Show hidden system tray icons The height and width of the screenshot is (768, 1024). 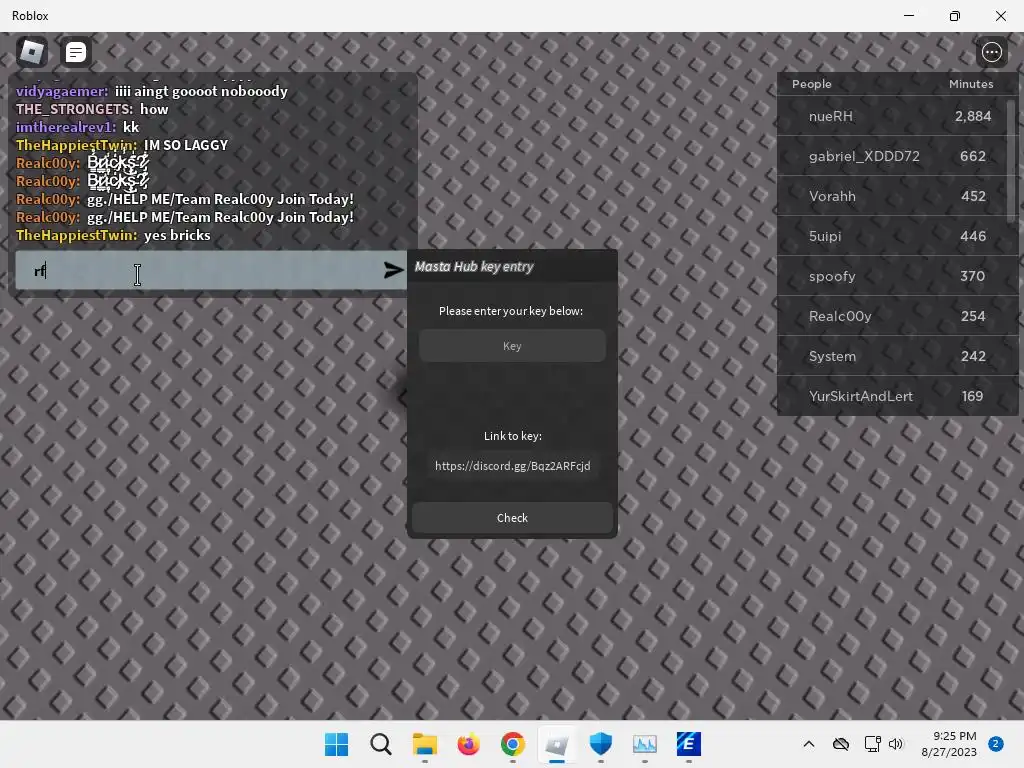click(808, 744)
